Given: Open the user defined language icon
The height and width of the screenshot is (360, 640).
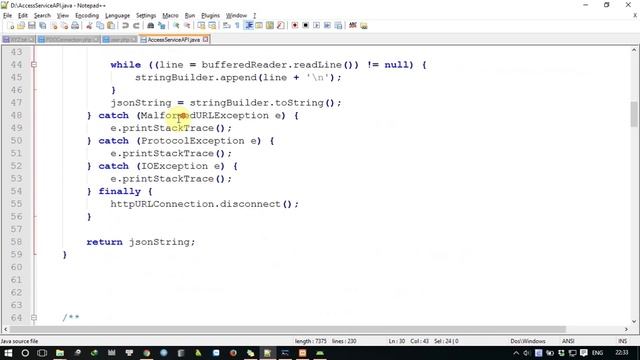Looking at the screenshot, I should [x=259, y=26].
